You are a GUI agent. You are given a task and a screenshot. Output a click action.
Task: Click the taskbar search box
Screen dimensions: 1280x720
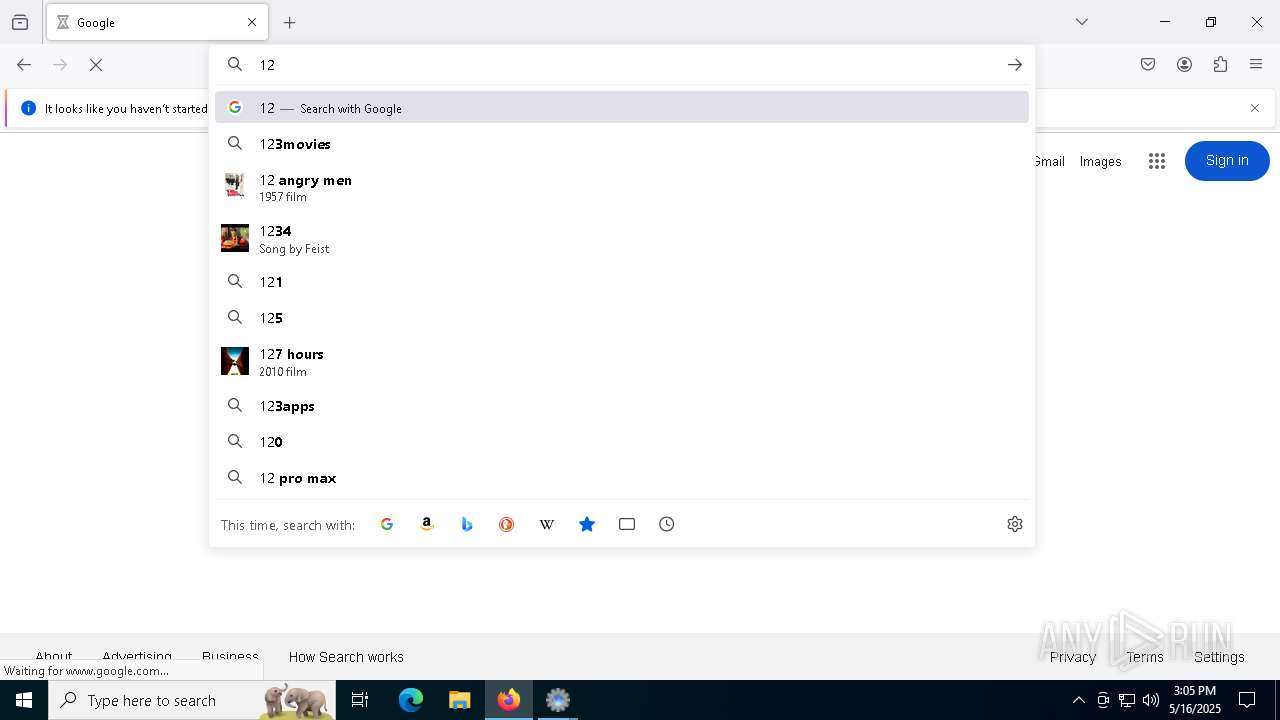pos(192,700)
